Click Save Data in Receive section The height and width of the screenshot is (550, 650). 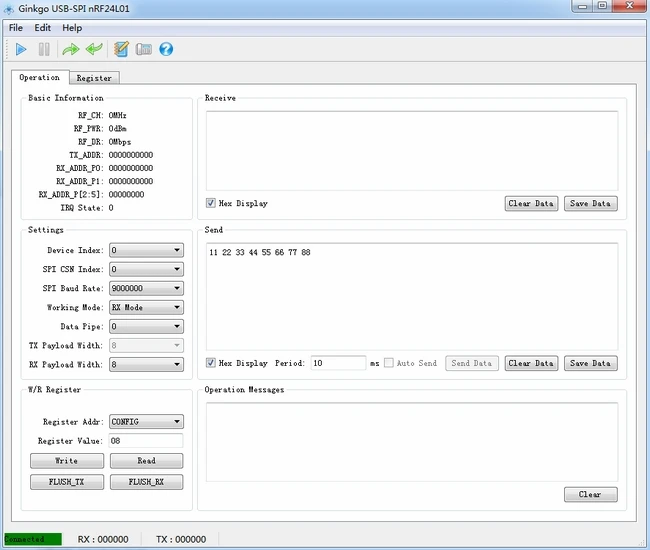590,204
